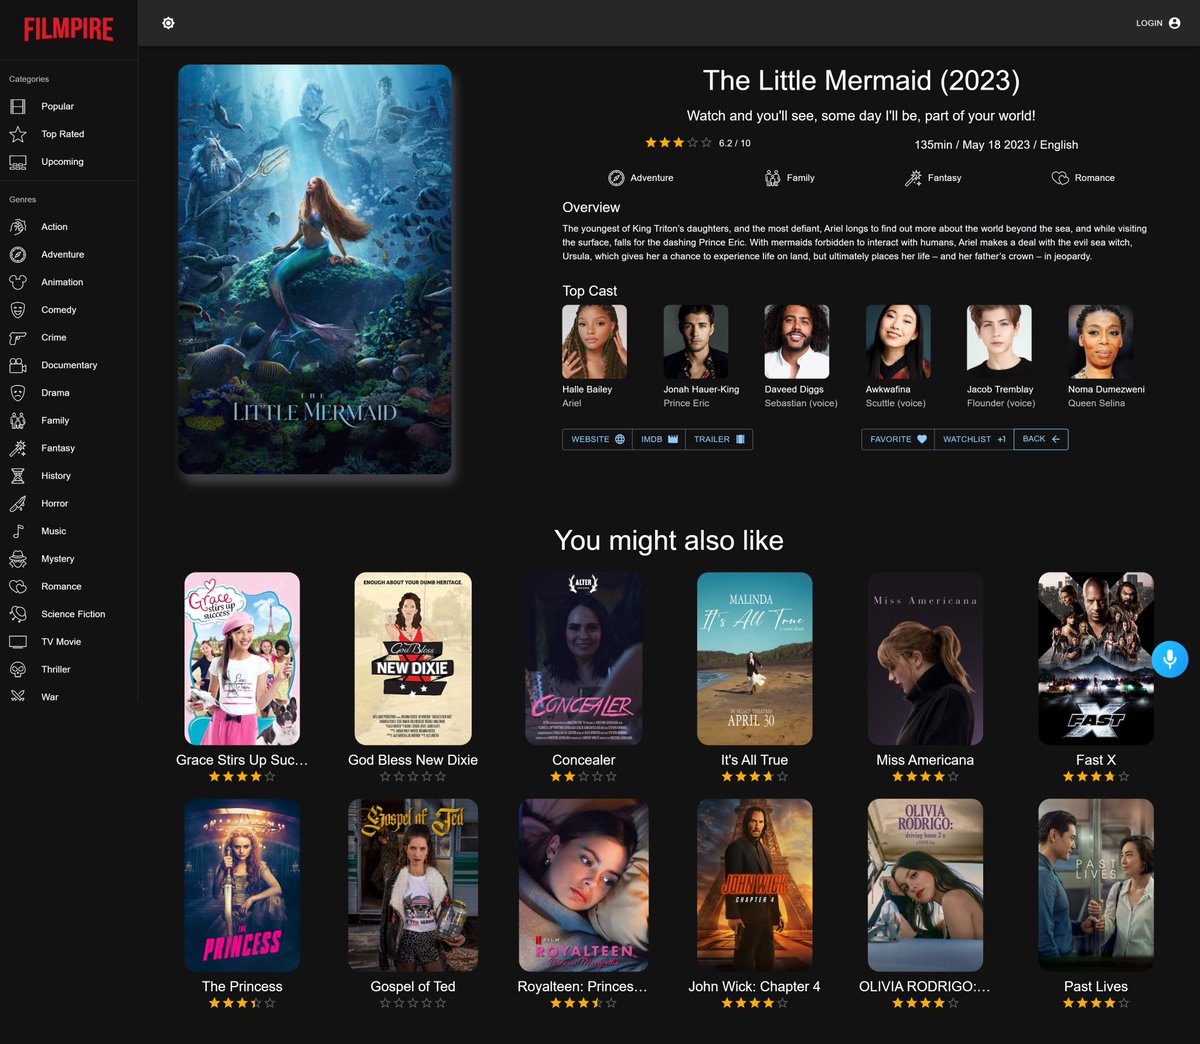Add movie to WATCHLIST

pyautogui.click(x=974, y=439)
